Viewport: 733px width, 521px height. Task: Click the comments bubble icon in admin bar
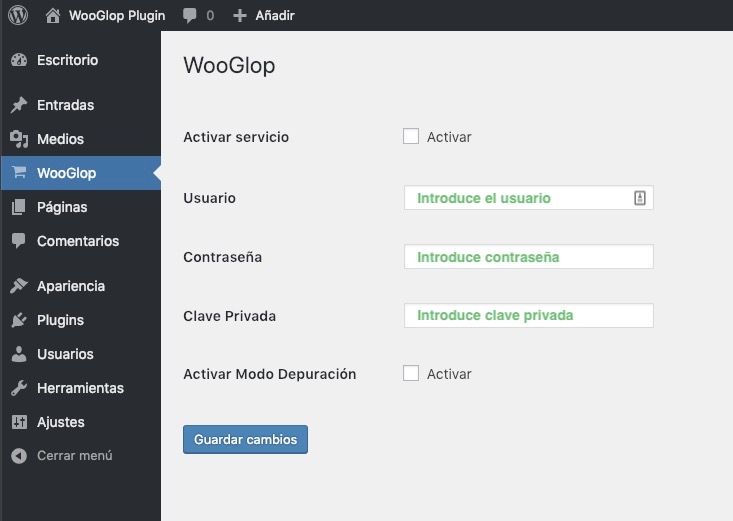[190, 16]
